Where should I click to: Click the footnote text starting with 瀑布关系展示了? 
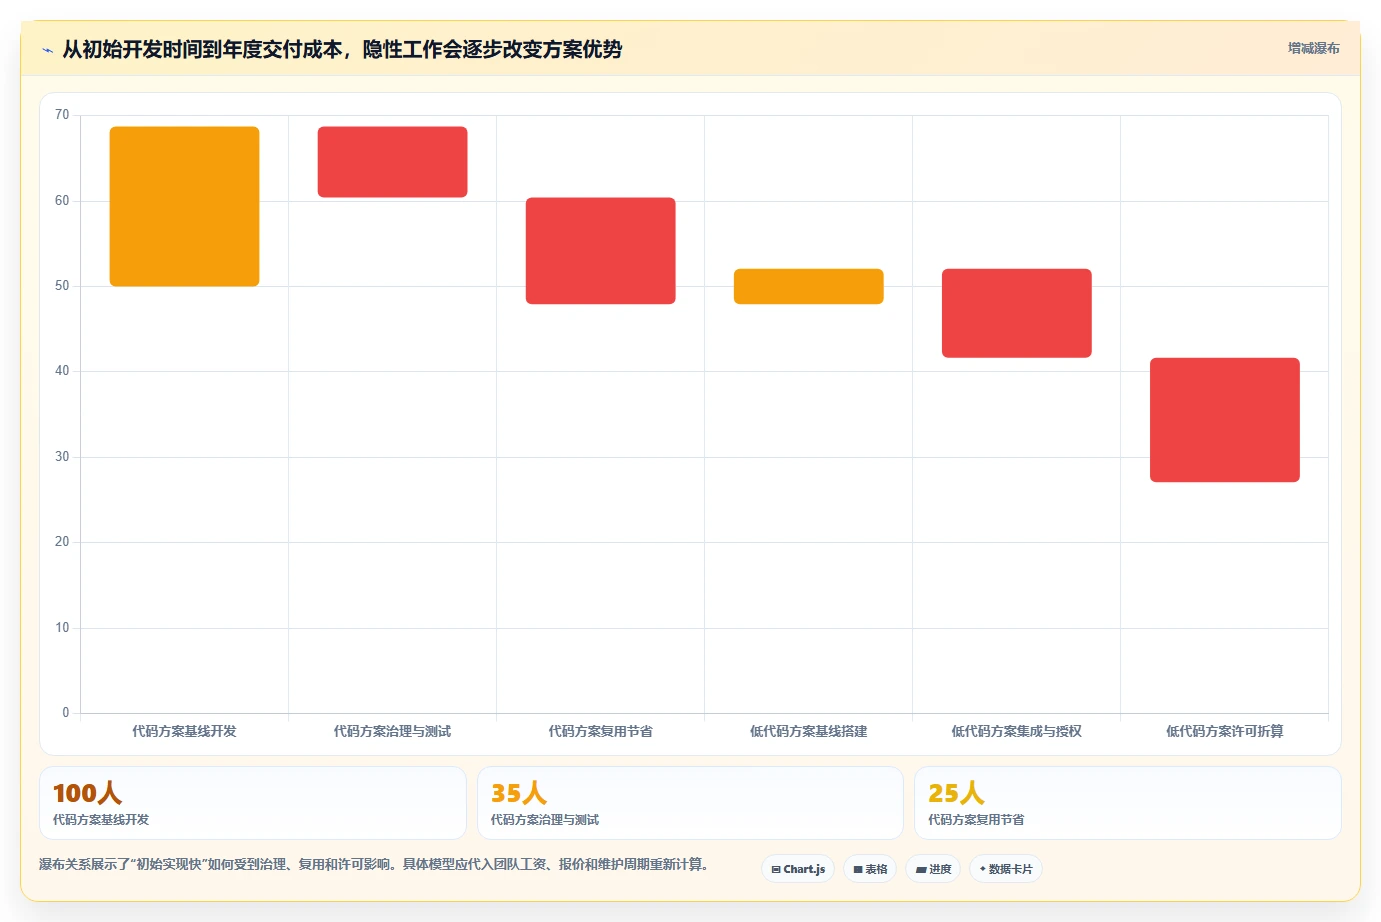coord(374,864)
